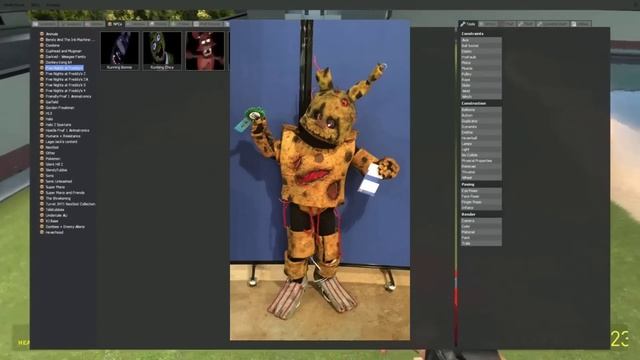Click the VJ Base category icon
Screen dimensions: 640x360
click(x=42, y=221)
